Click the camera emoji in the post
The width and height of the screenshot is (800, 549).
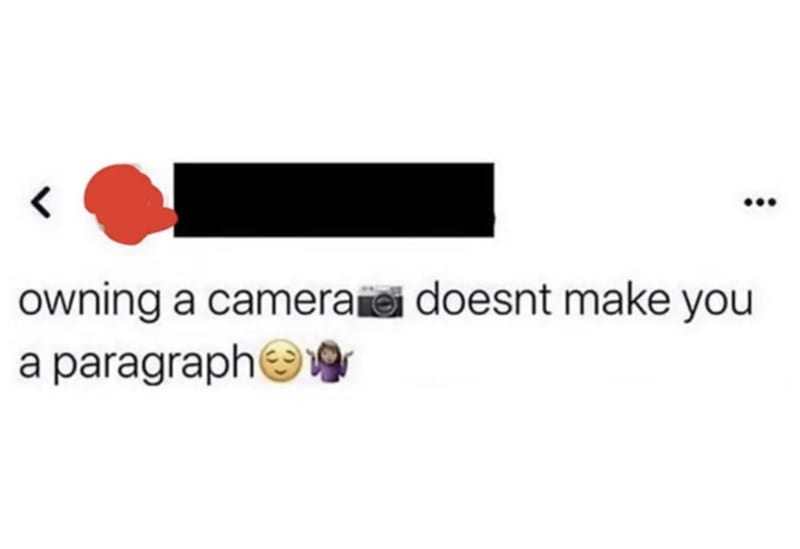(x=382, y=301)
